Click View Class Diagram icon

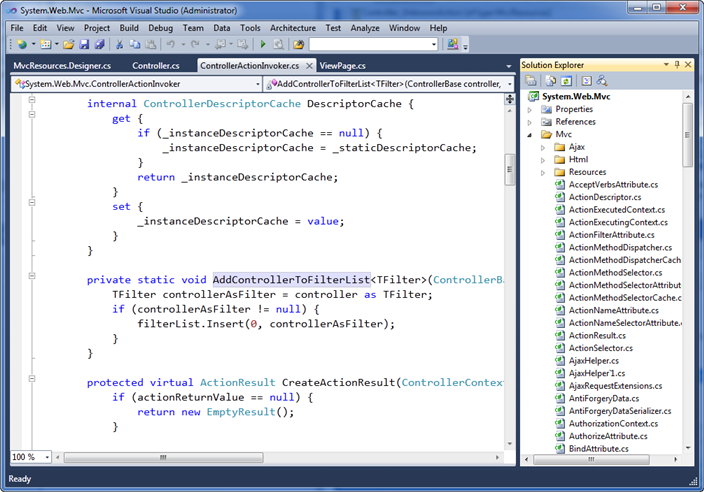point(602,81)
